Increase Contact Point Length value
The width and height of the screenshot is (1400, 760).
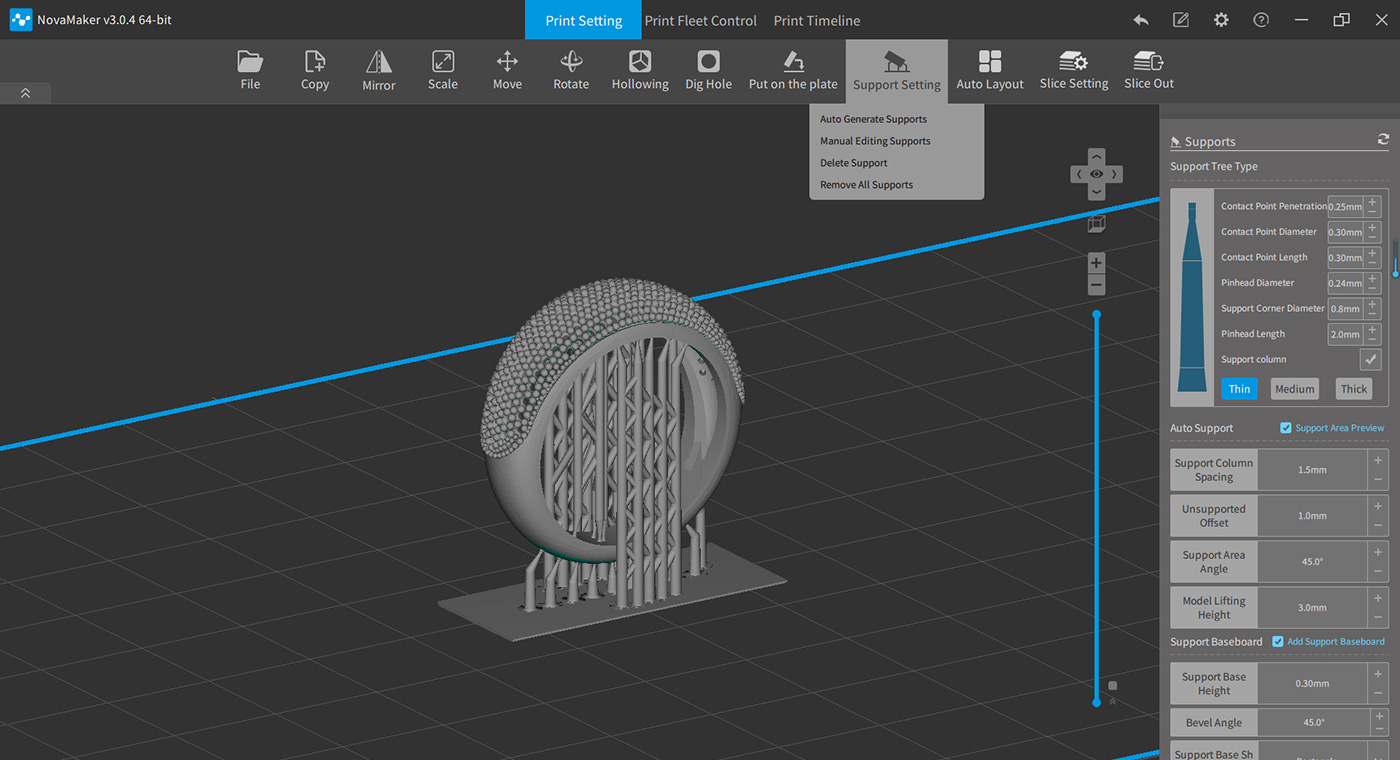coord(1373,252)
